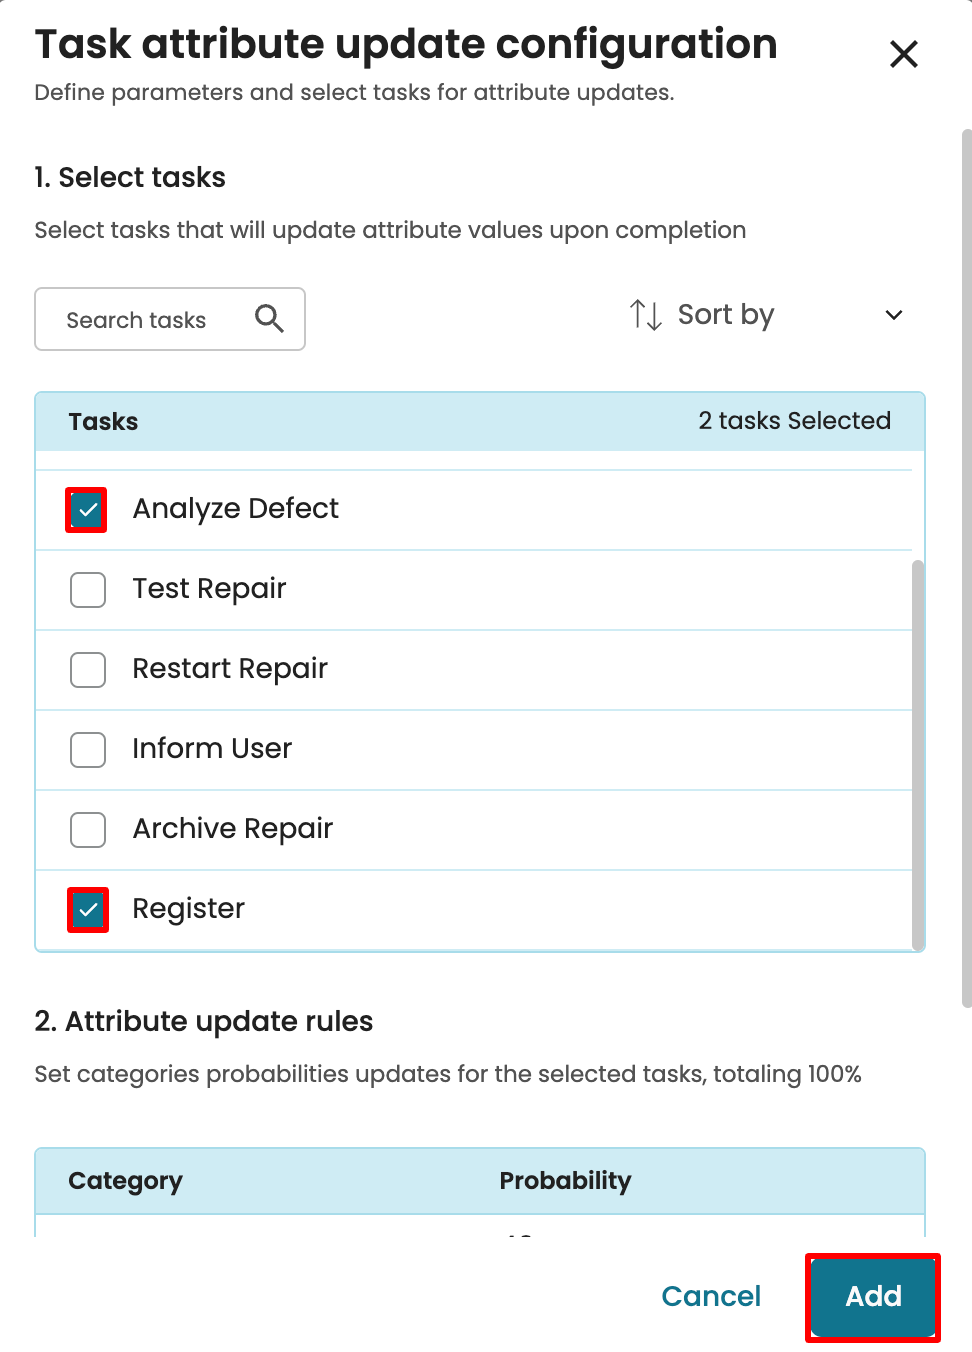
Task: Click the Category column header
Action: (125, 1181)
